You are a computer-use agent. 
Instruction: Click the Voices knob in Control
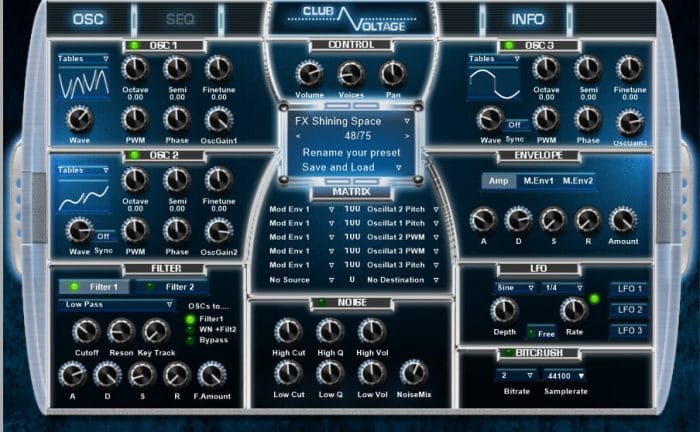tap(351, 74)
